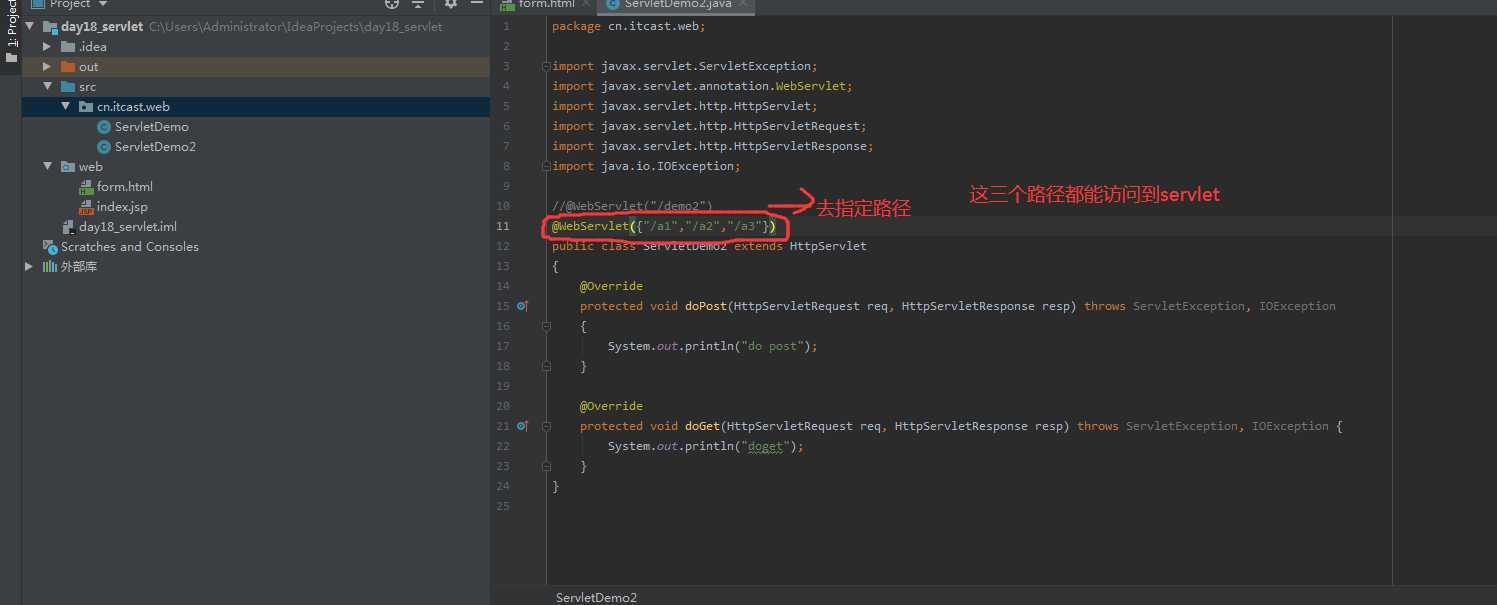Click line number 11 in the gutter
Viewport: 1497px width, 605px height.
503,226
